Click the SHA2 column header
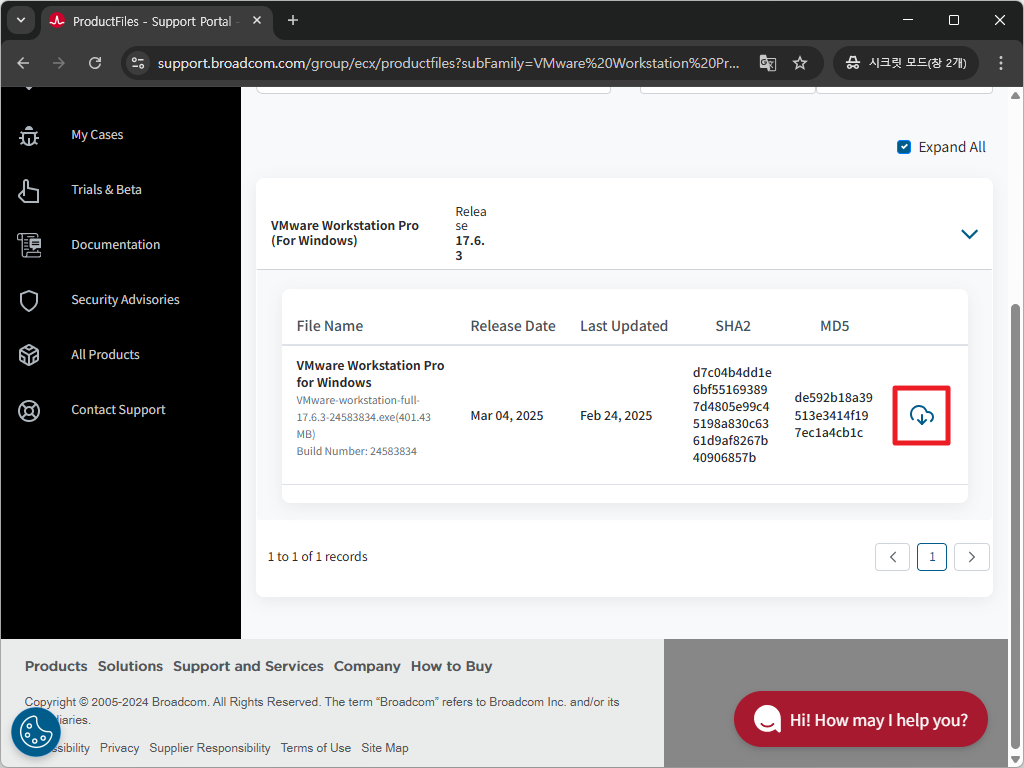The image size is (1024, 768). pos(733,326)
